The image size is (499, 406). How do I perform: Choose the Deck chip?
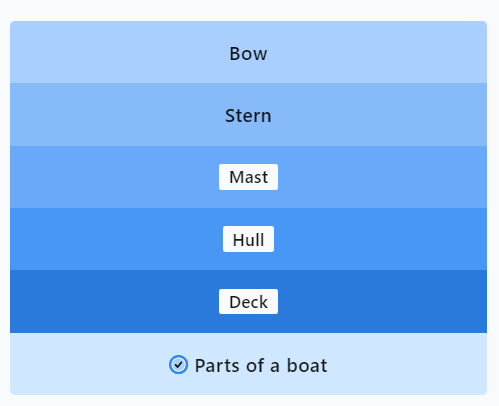pos(248,301)
